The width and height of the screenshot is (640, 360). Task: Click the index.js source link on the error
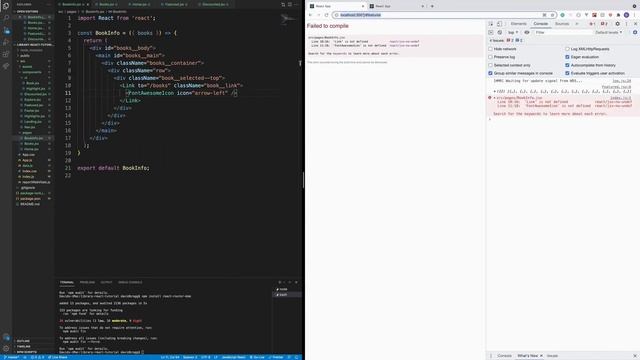point(620,98)
